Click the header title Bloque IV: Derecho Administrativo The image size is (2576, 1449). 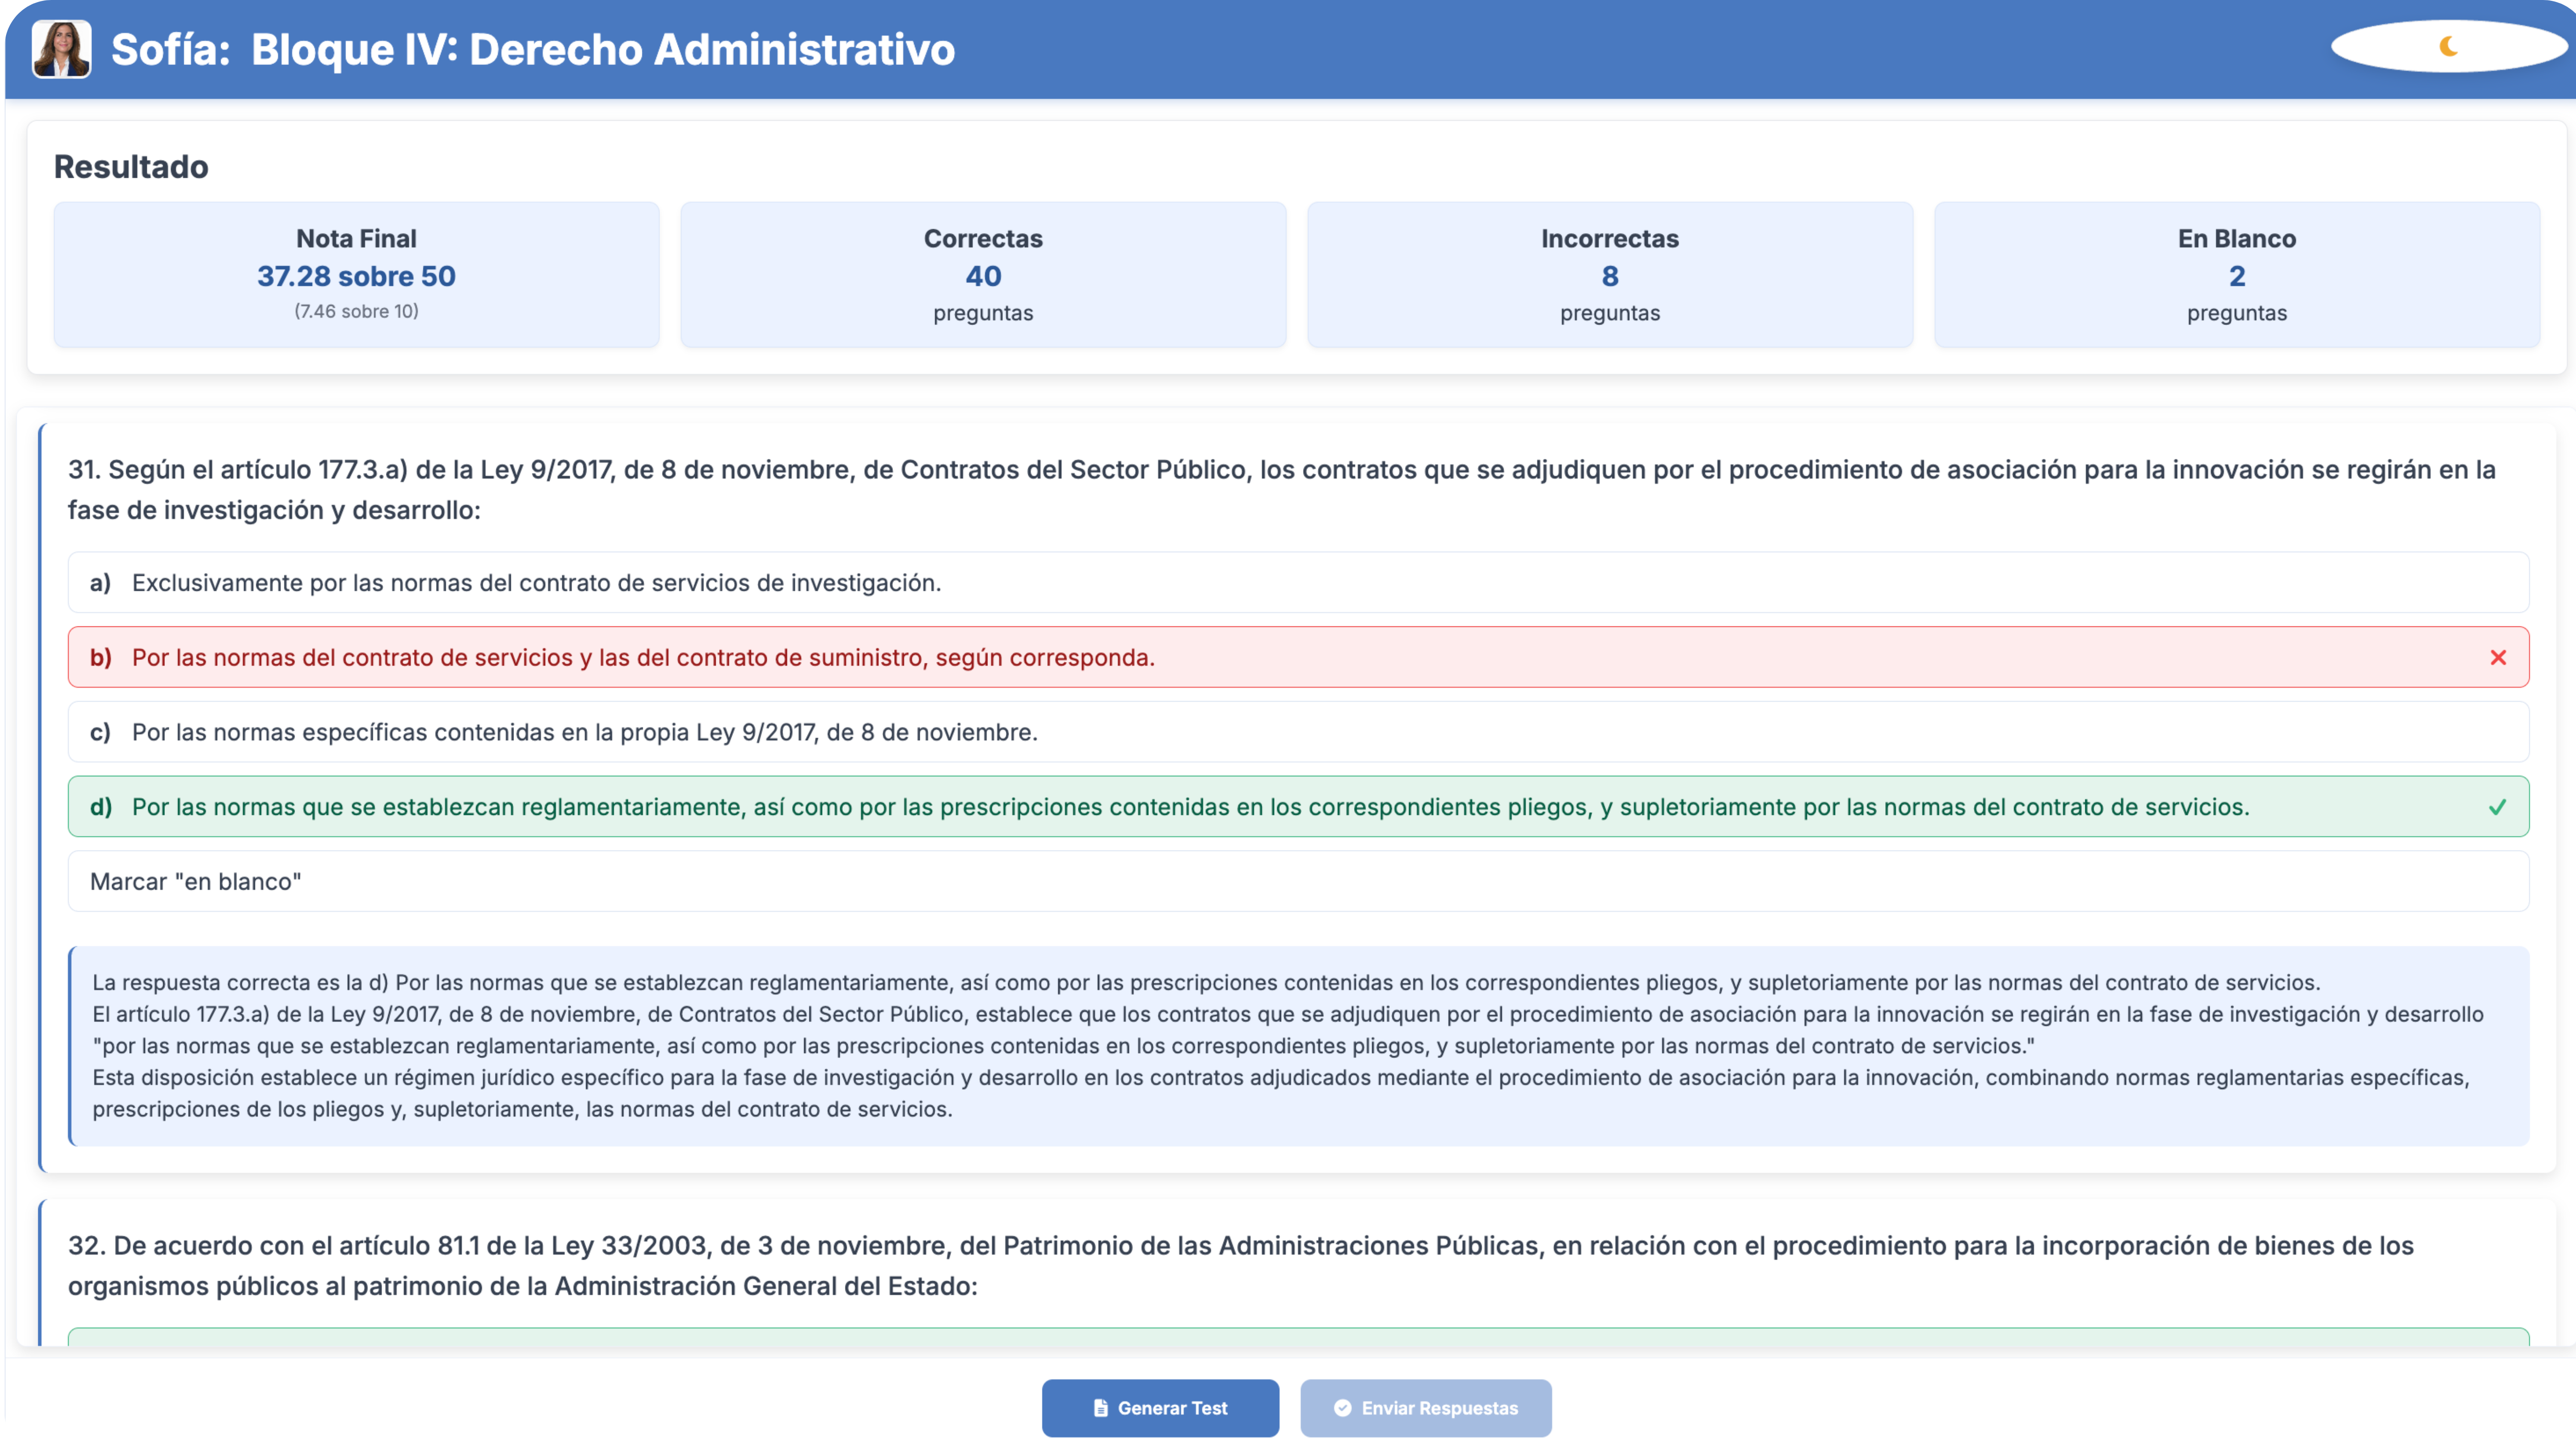[603, 49]
